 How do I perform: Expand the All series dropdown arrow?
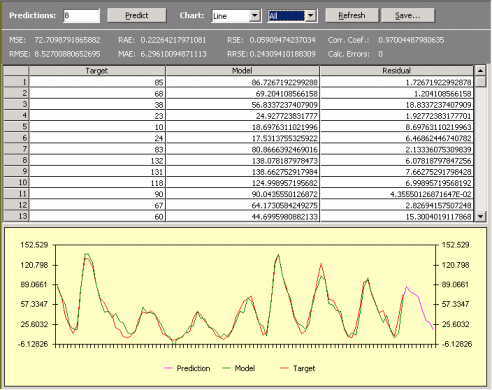(x=311, y=16)
